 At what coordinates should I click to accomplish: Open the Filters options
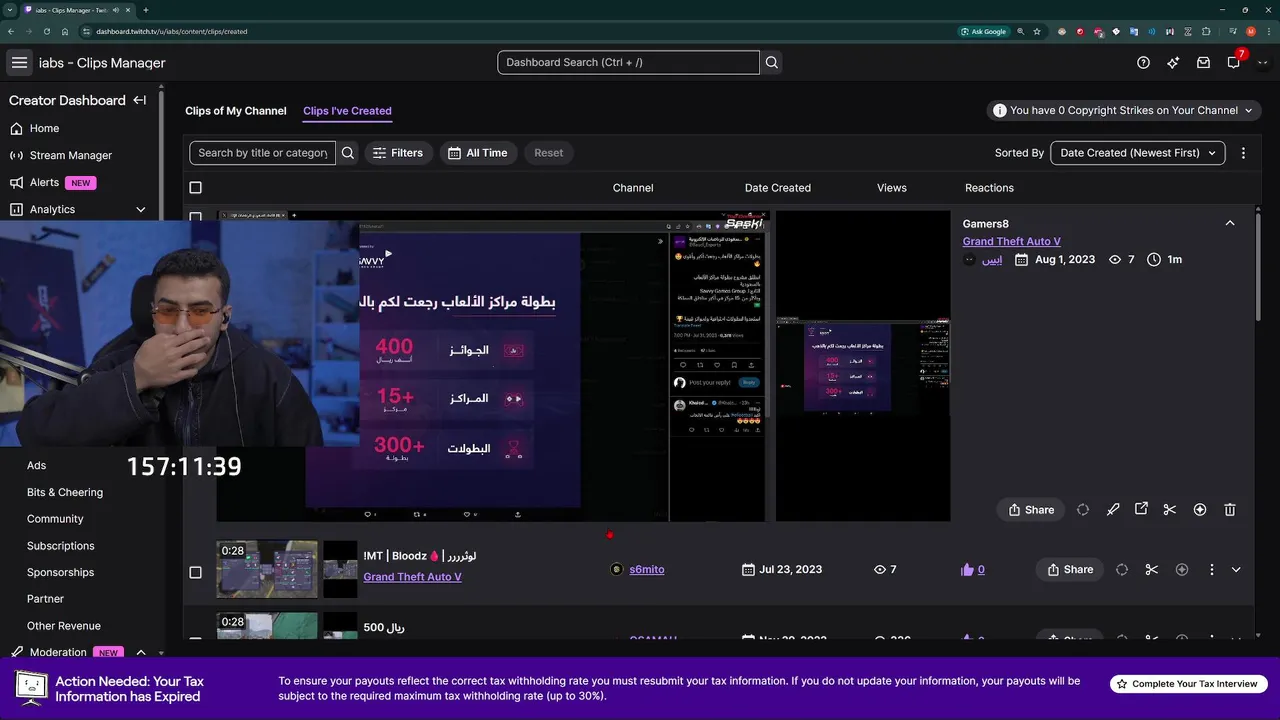pyautogui.click(x=398, y=153)
